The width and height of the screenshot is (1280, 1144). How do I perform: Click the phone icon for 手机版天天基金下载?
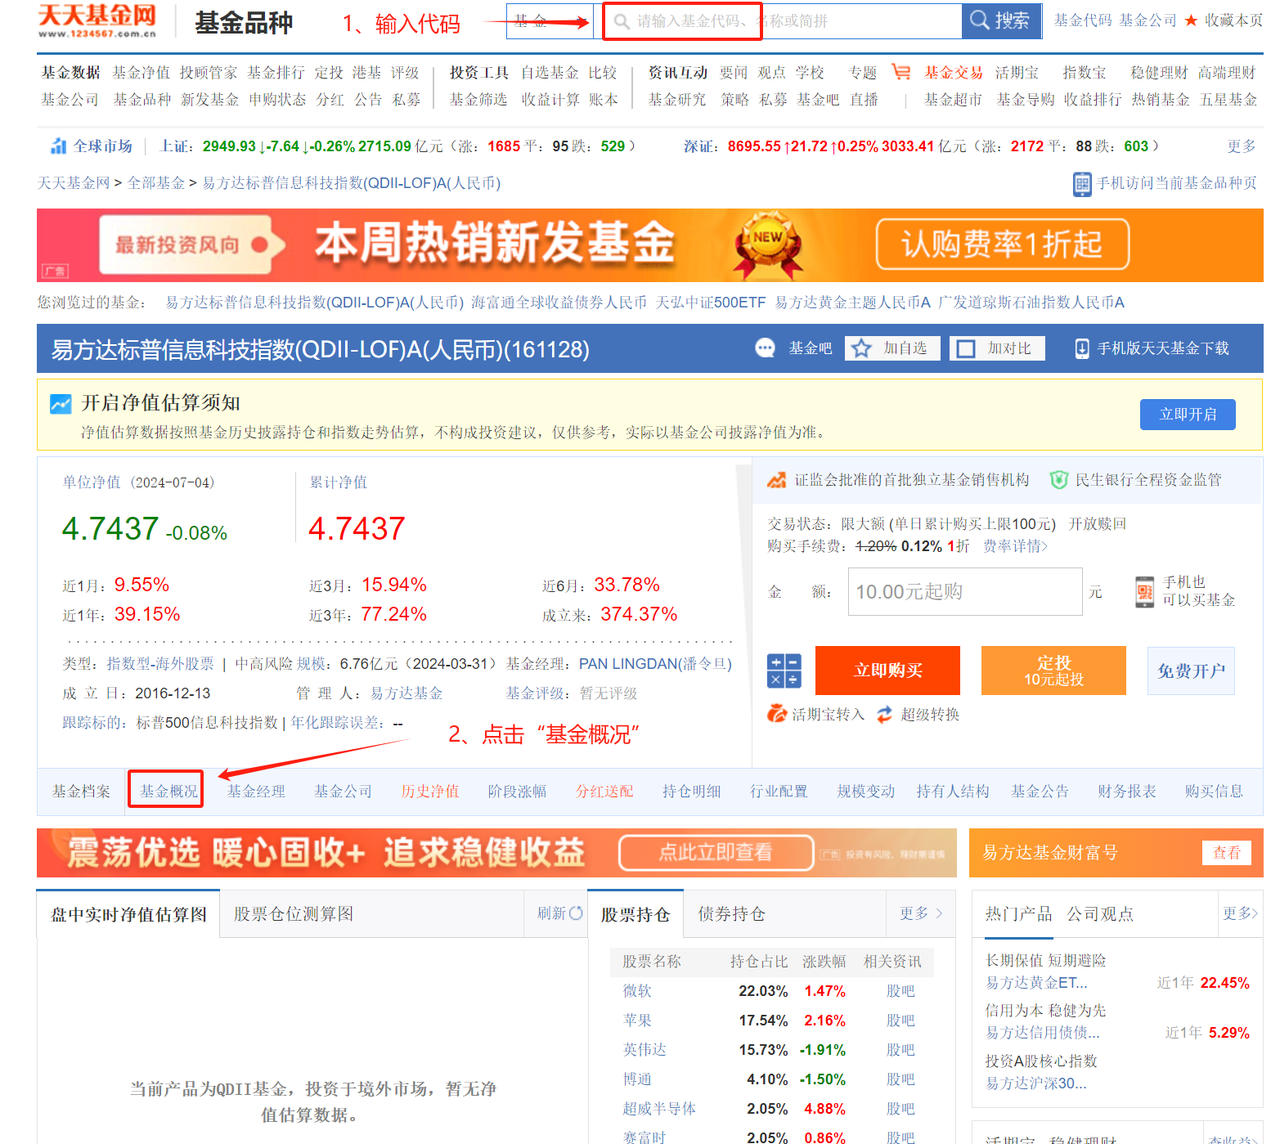tap(1081, 348)
